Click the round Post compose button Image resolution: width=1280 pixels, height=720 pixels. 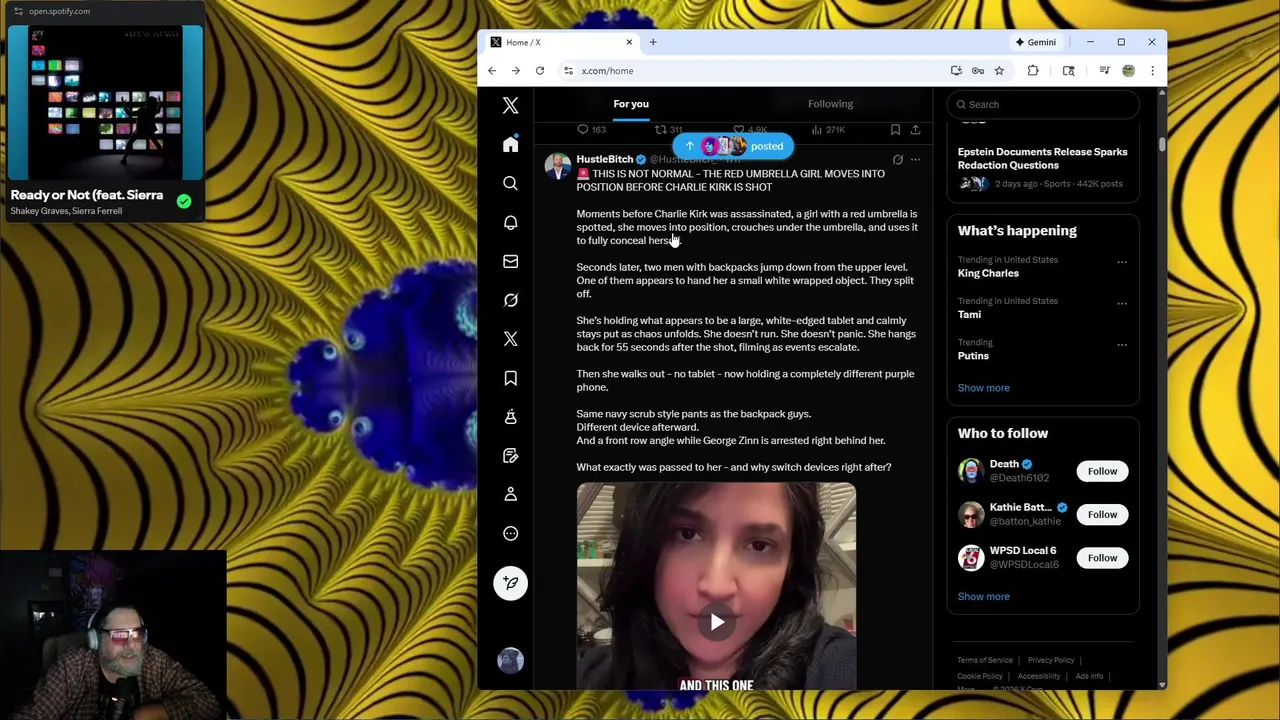click(x=510, y=583)
